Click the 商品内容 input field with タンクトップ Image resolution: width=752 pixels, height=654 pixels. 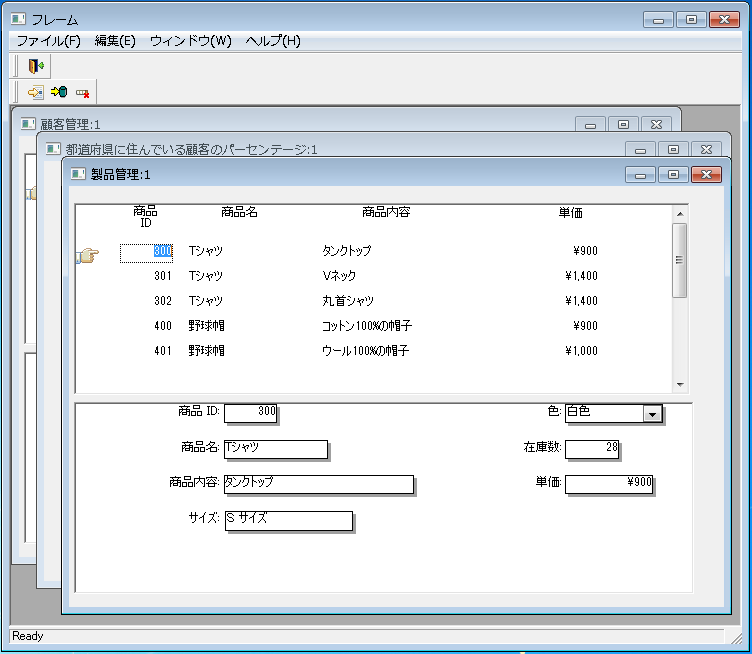click(319, 484)
